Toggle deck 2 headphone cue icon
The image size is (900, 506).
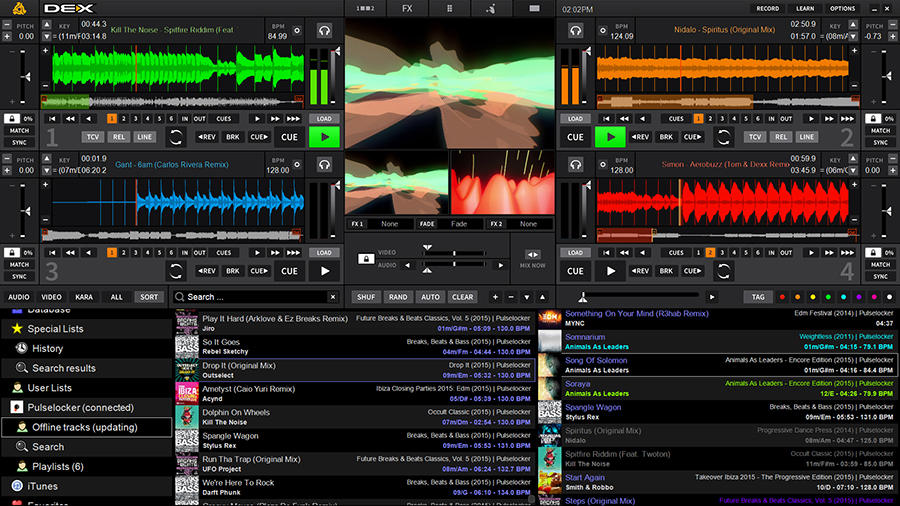576,30
